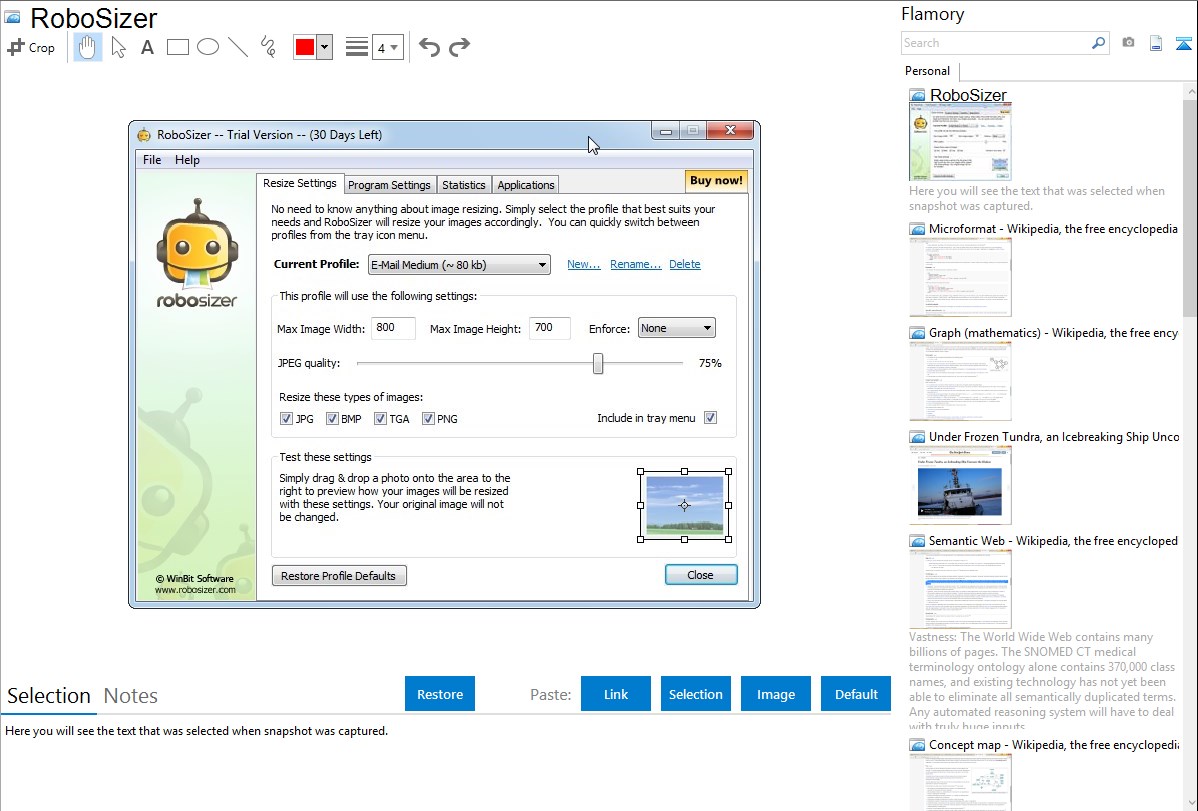Pick the rectangle drawing tool

click(x=177, y=47)
